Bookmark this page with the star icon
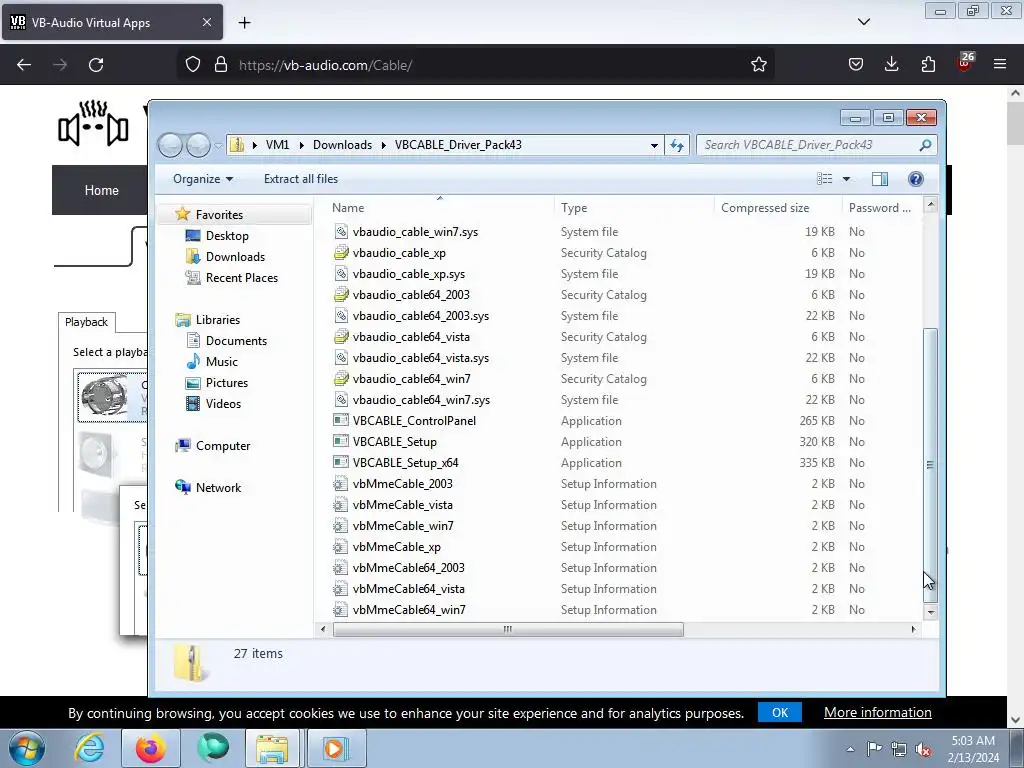 tap(758, 64)
